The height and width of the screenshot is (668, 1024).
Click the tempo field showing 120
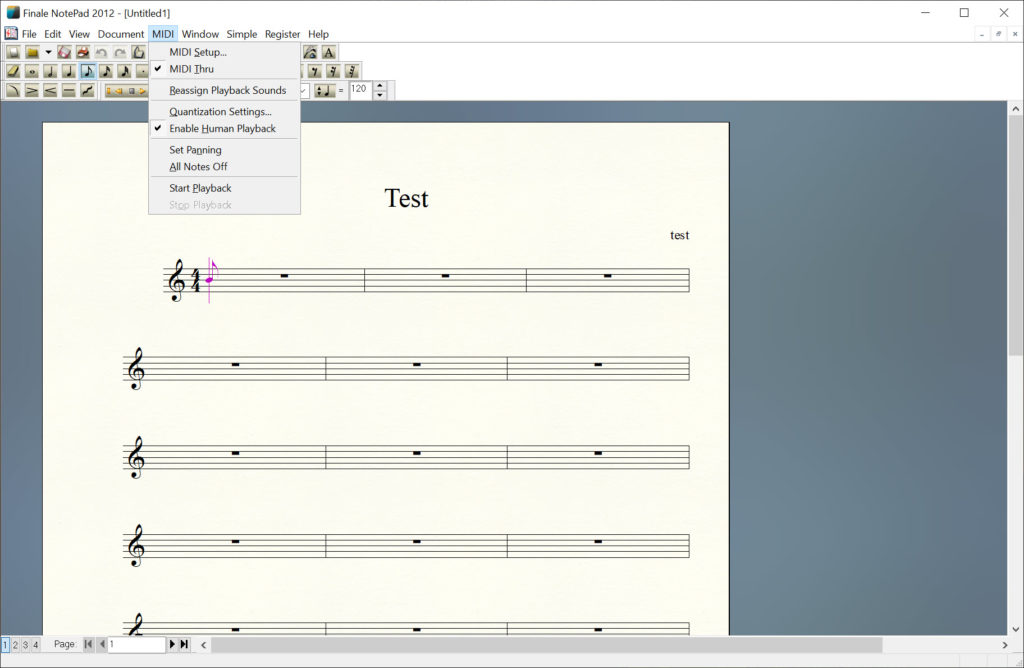point(361,90)
